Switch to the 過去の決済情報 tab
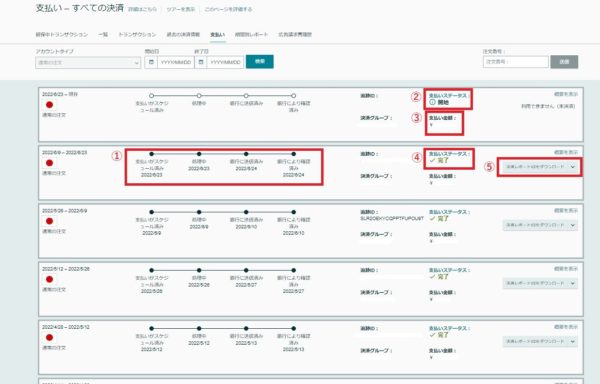The width and height of the screenshot is (600, 384). pos(183,34)
